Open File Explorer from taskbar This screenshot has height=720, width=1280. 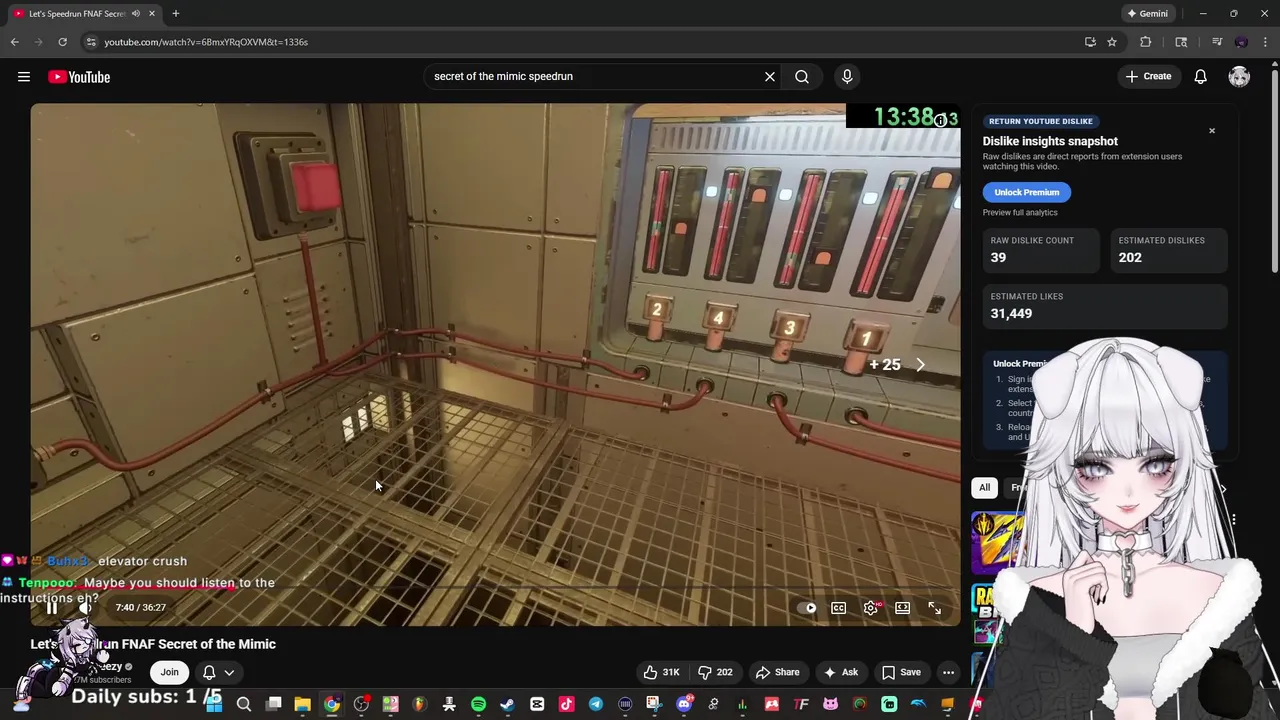302,704
